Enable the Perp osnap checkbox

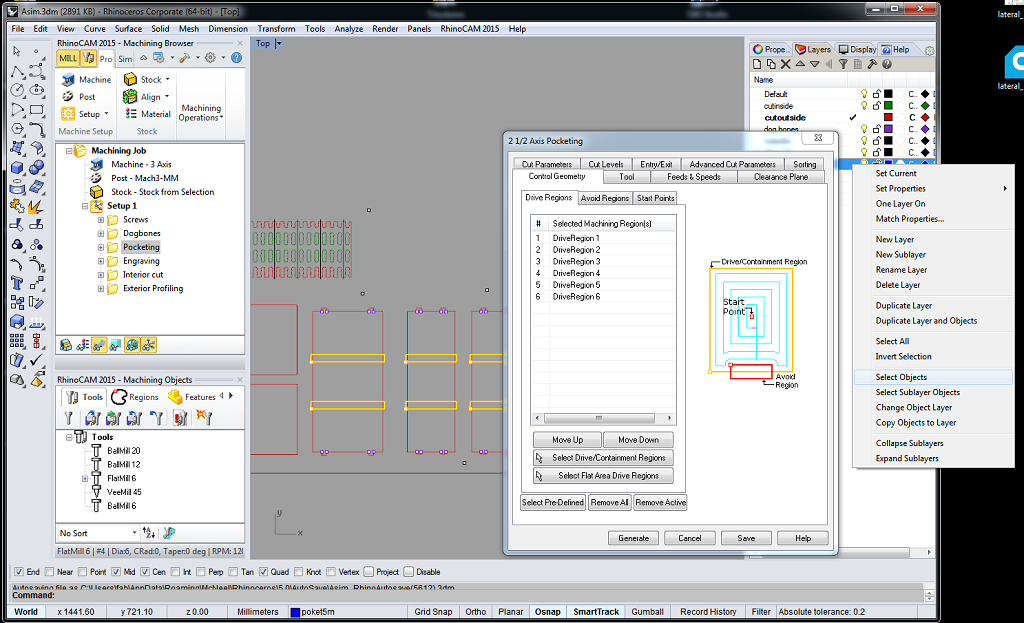click(x=200, y=572)
